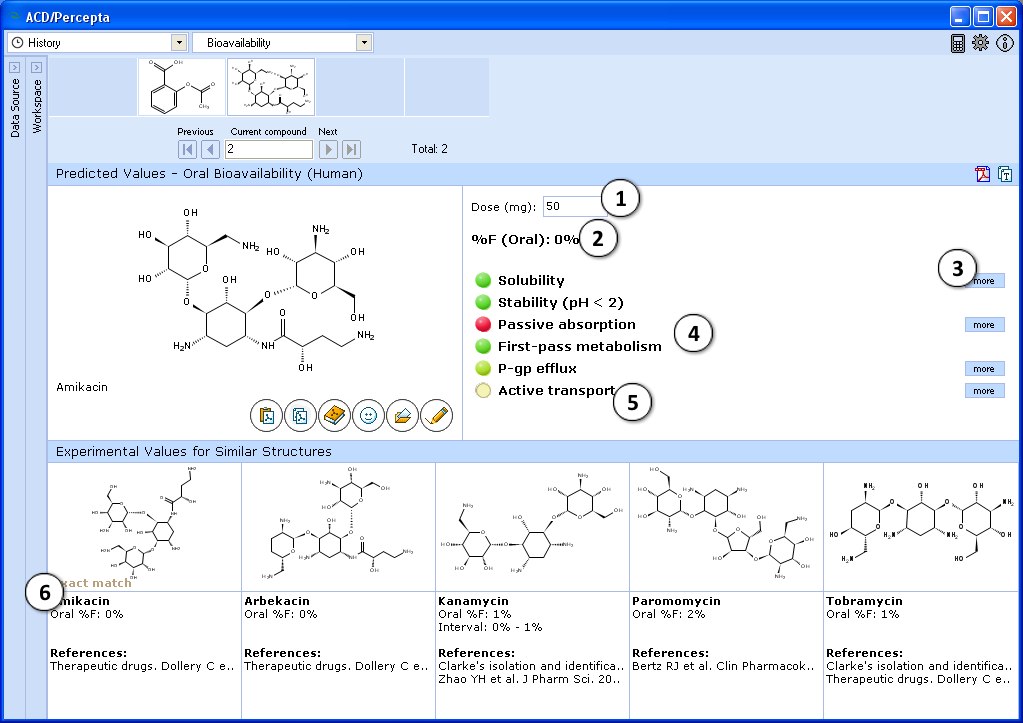Select the aspirin structure thumbnail in history

(182, 87)
